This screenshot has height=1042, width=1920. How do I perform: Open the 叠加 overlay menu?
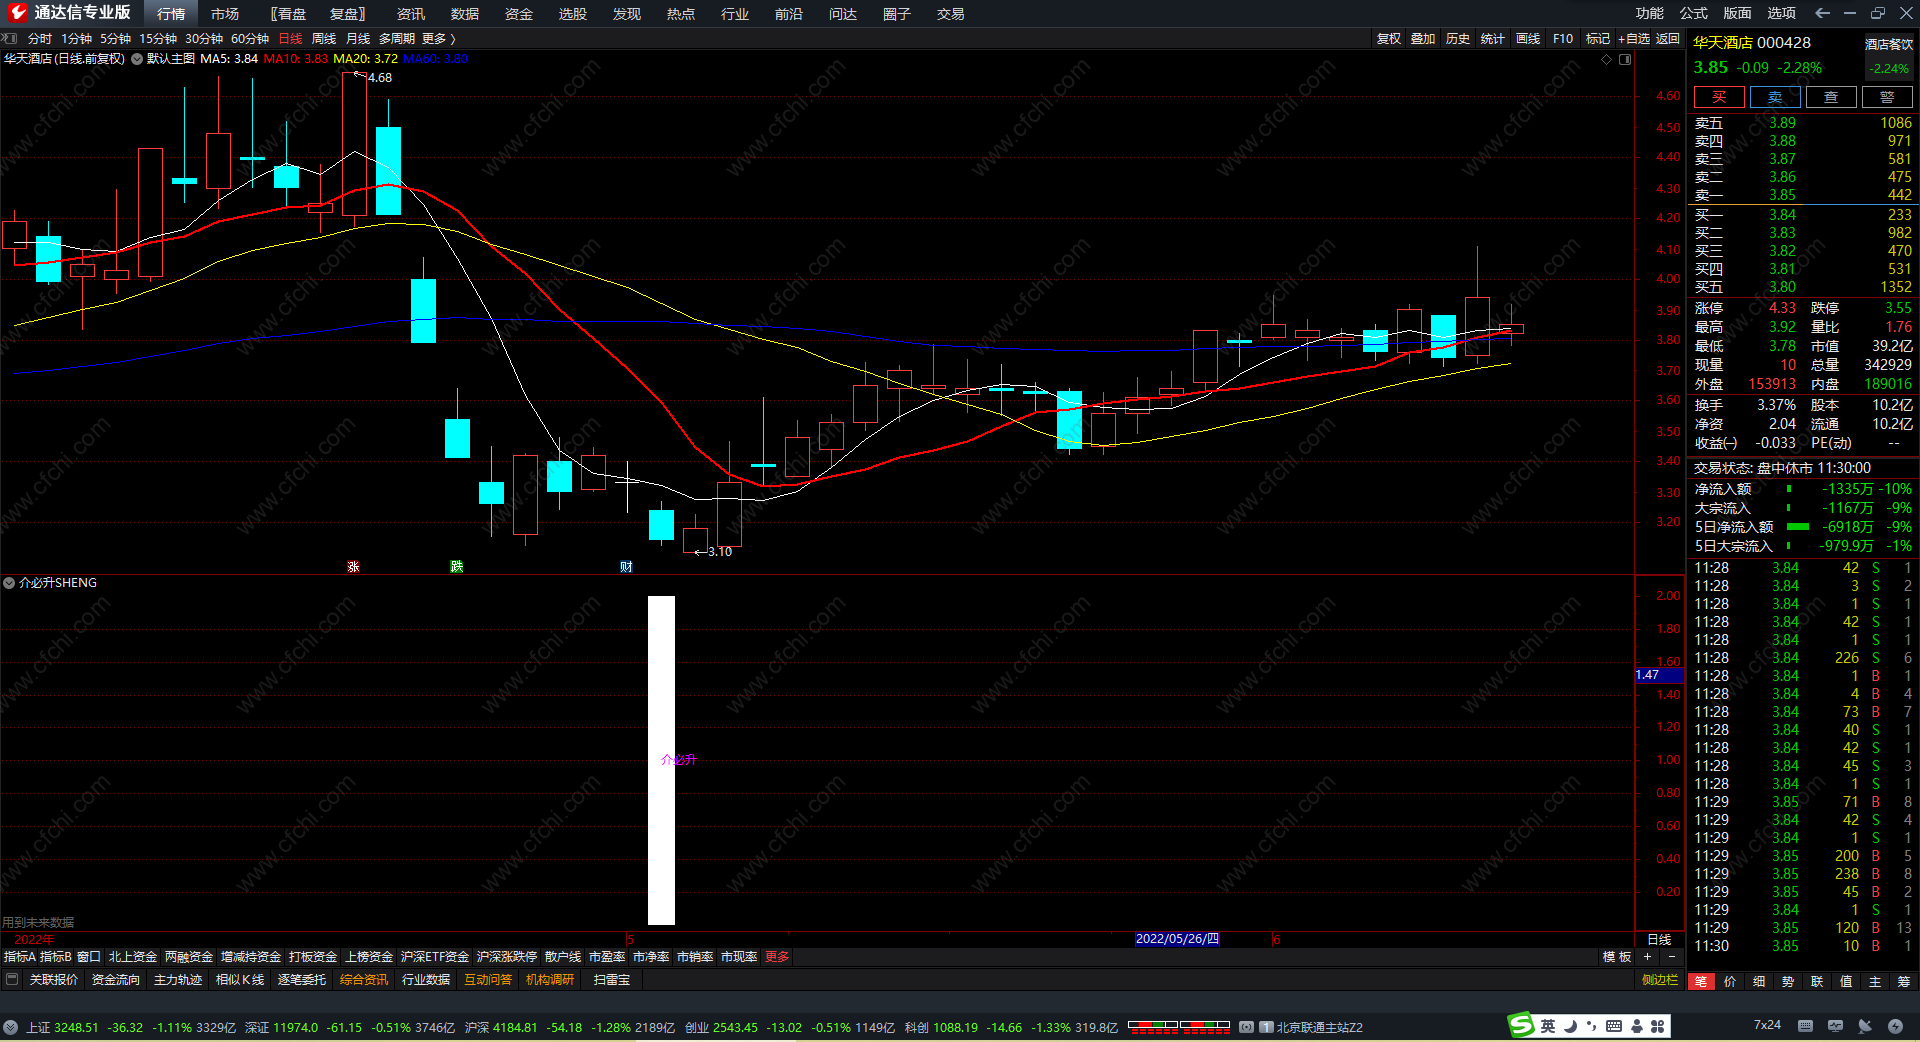coord(1423,38)
